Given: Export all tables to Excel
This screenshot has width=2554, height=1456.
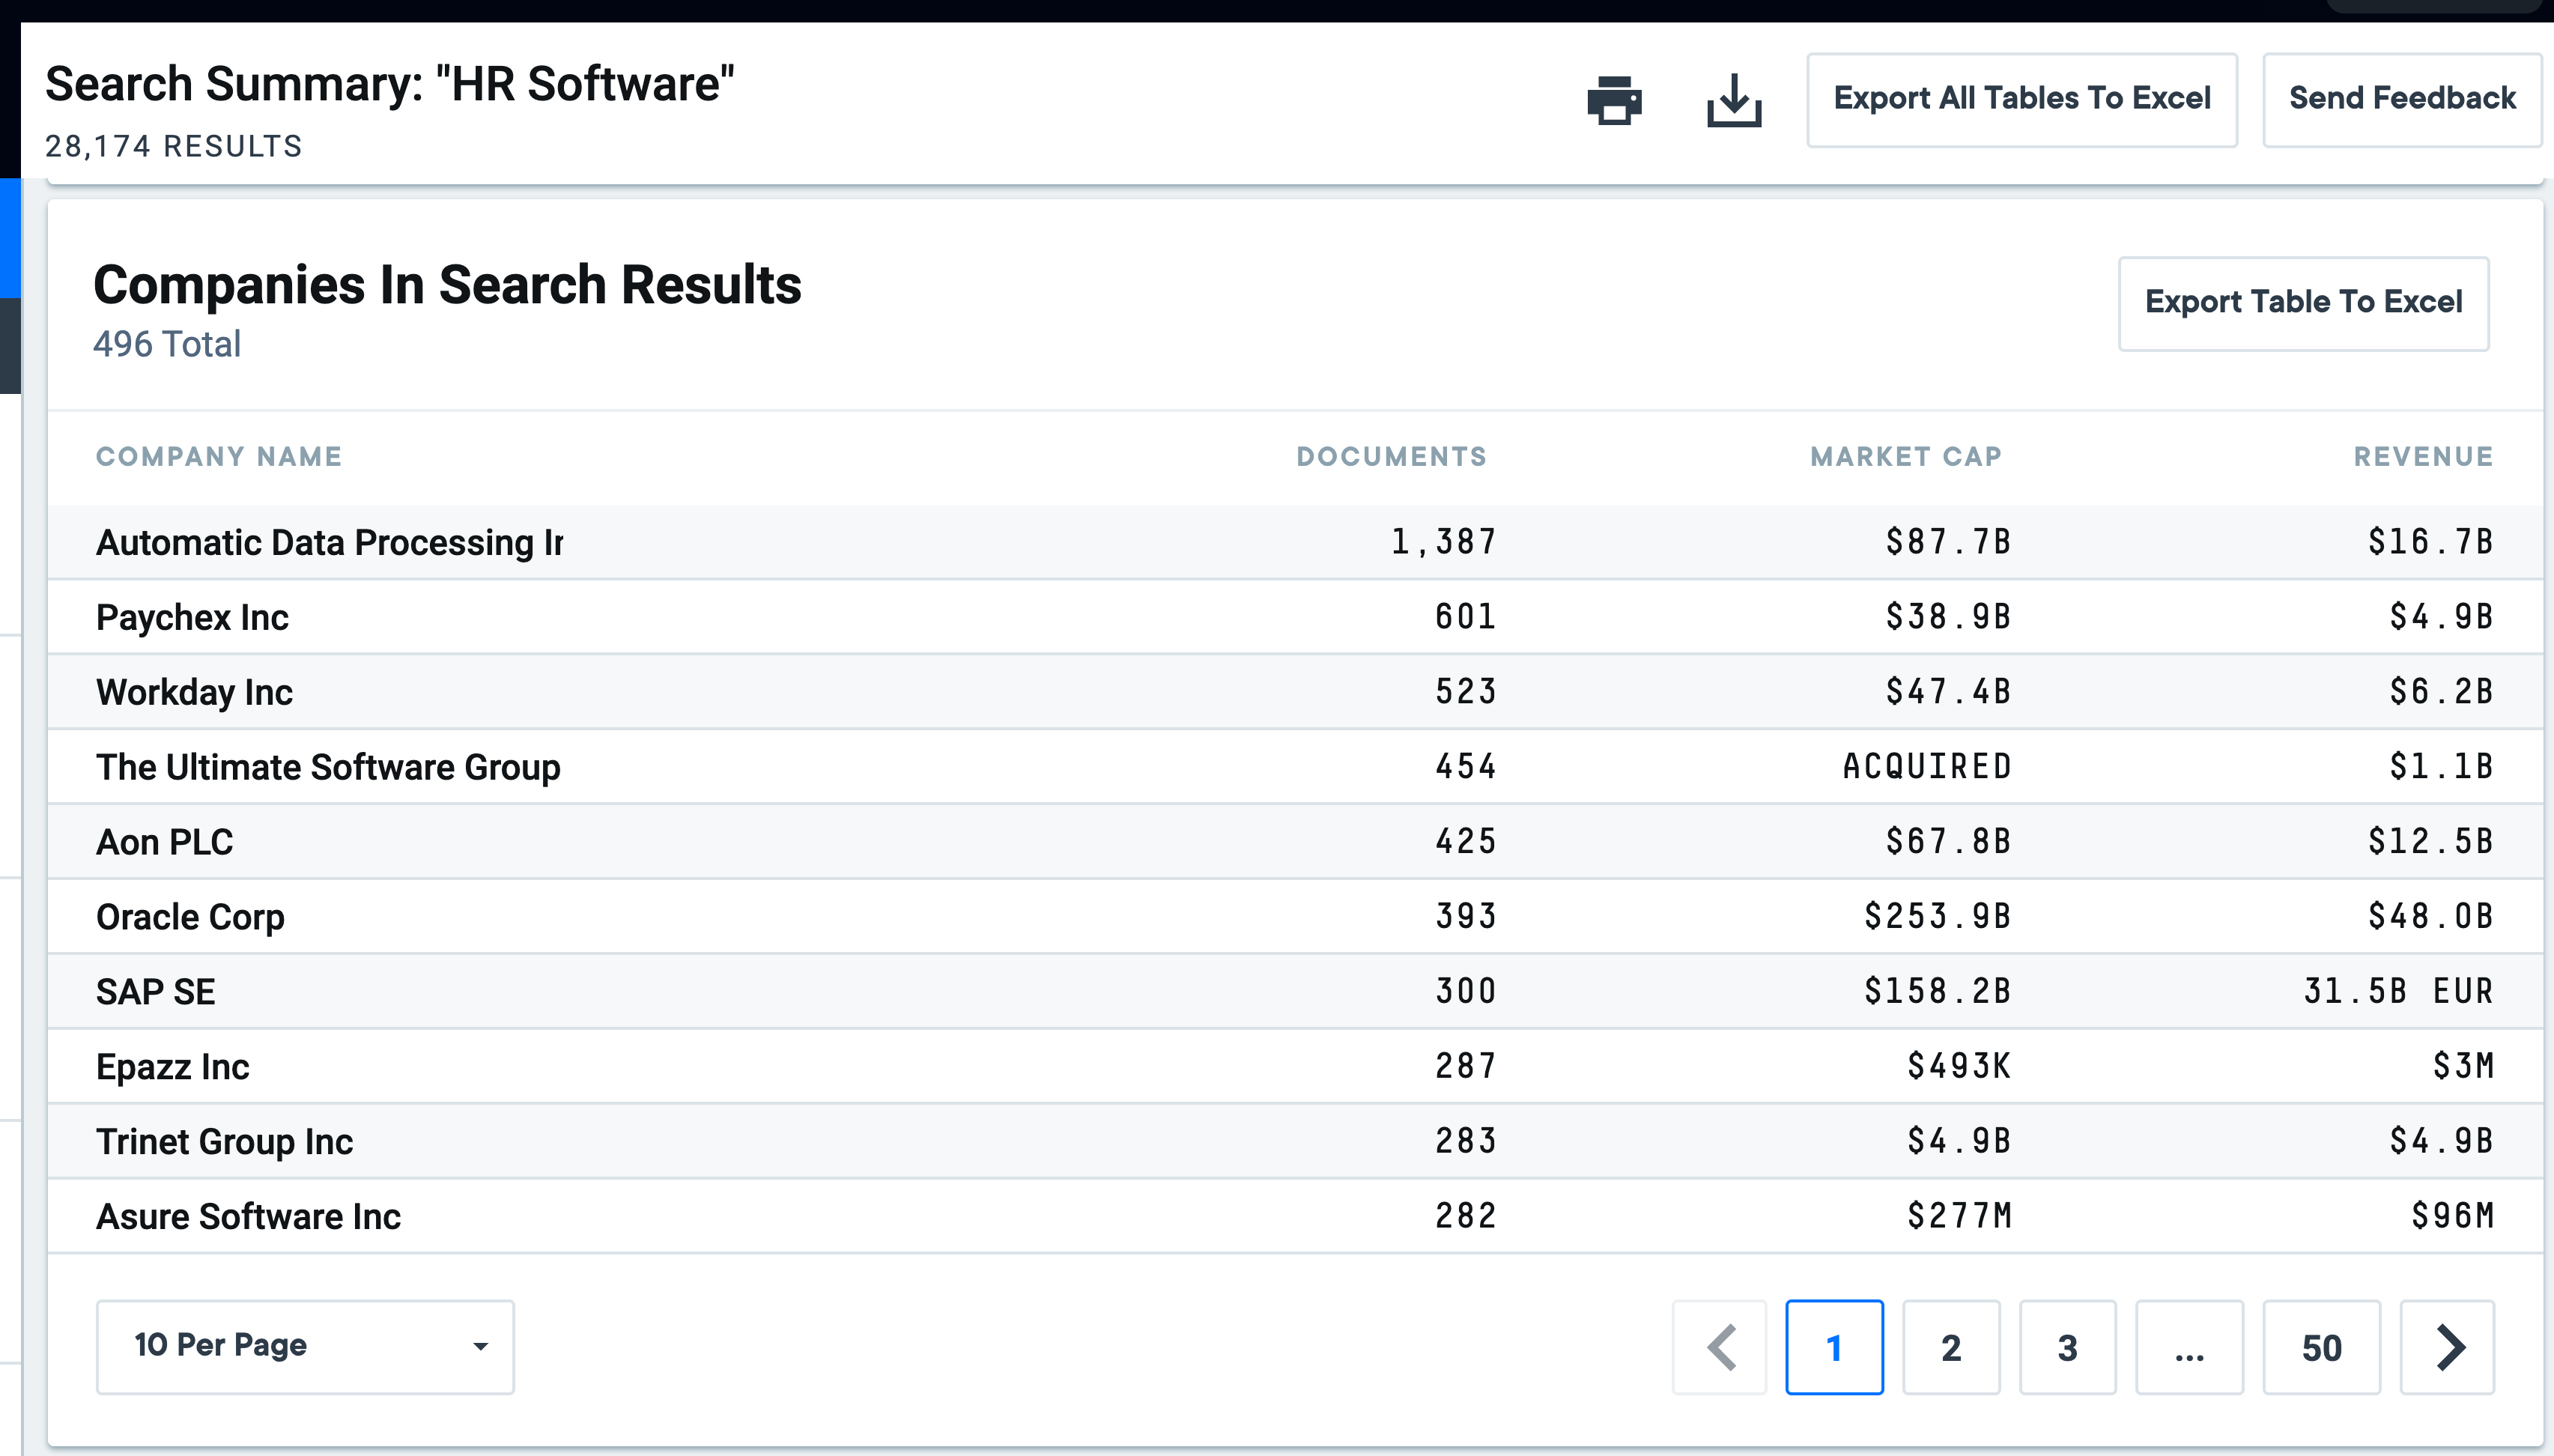Looking at the screenshot, I should (2022, 99).
